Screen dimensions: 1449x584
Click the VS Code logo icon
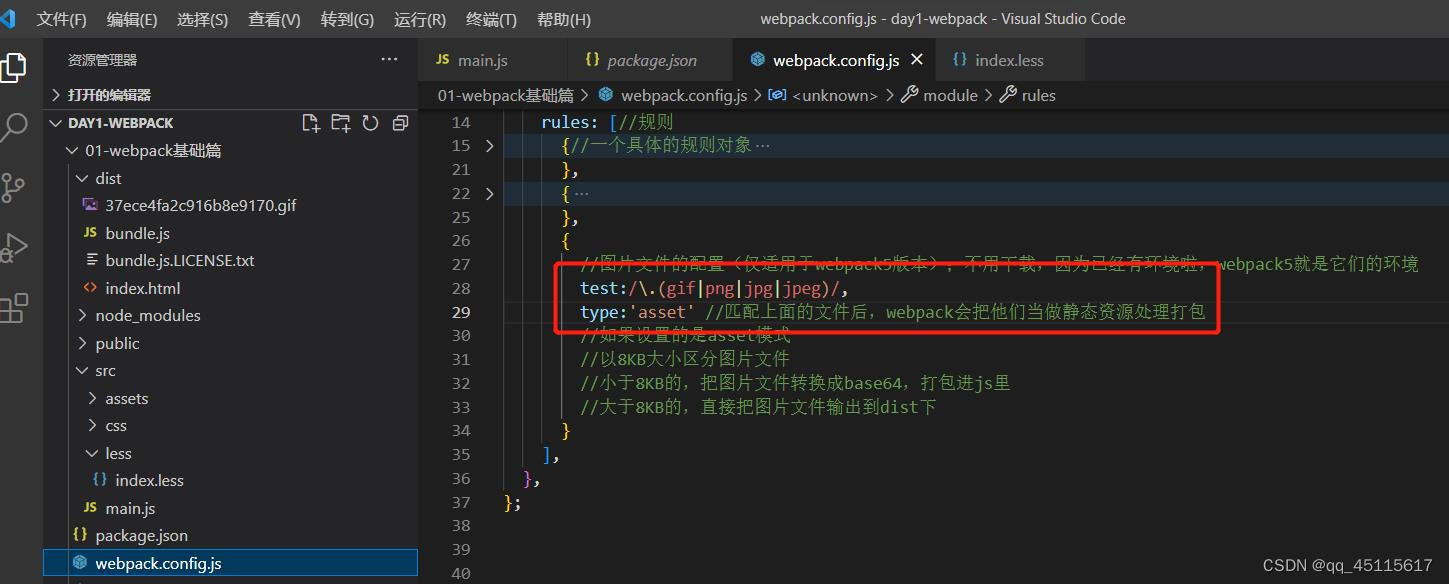(x=7, y=18)
